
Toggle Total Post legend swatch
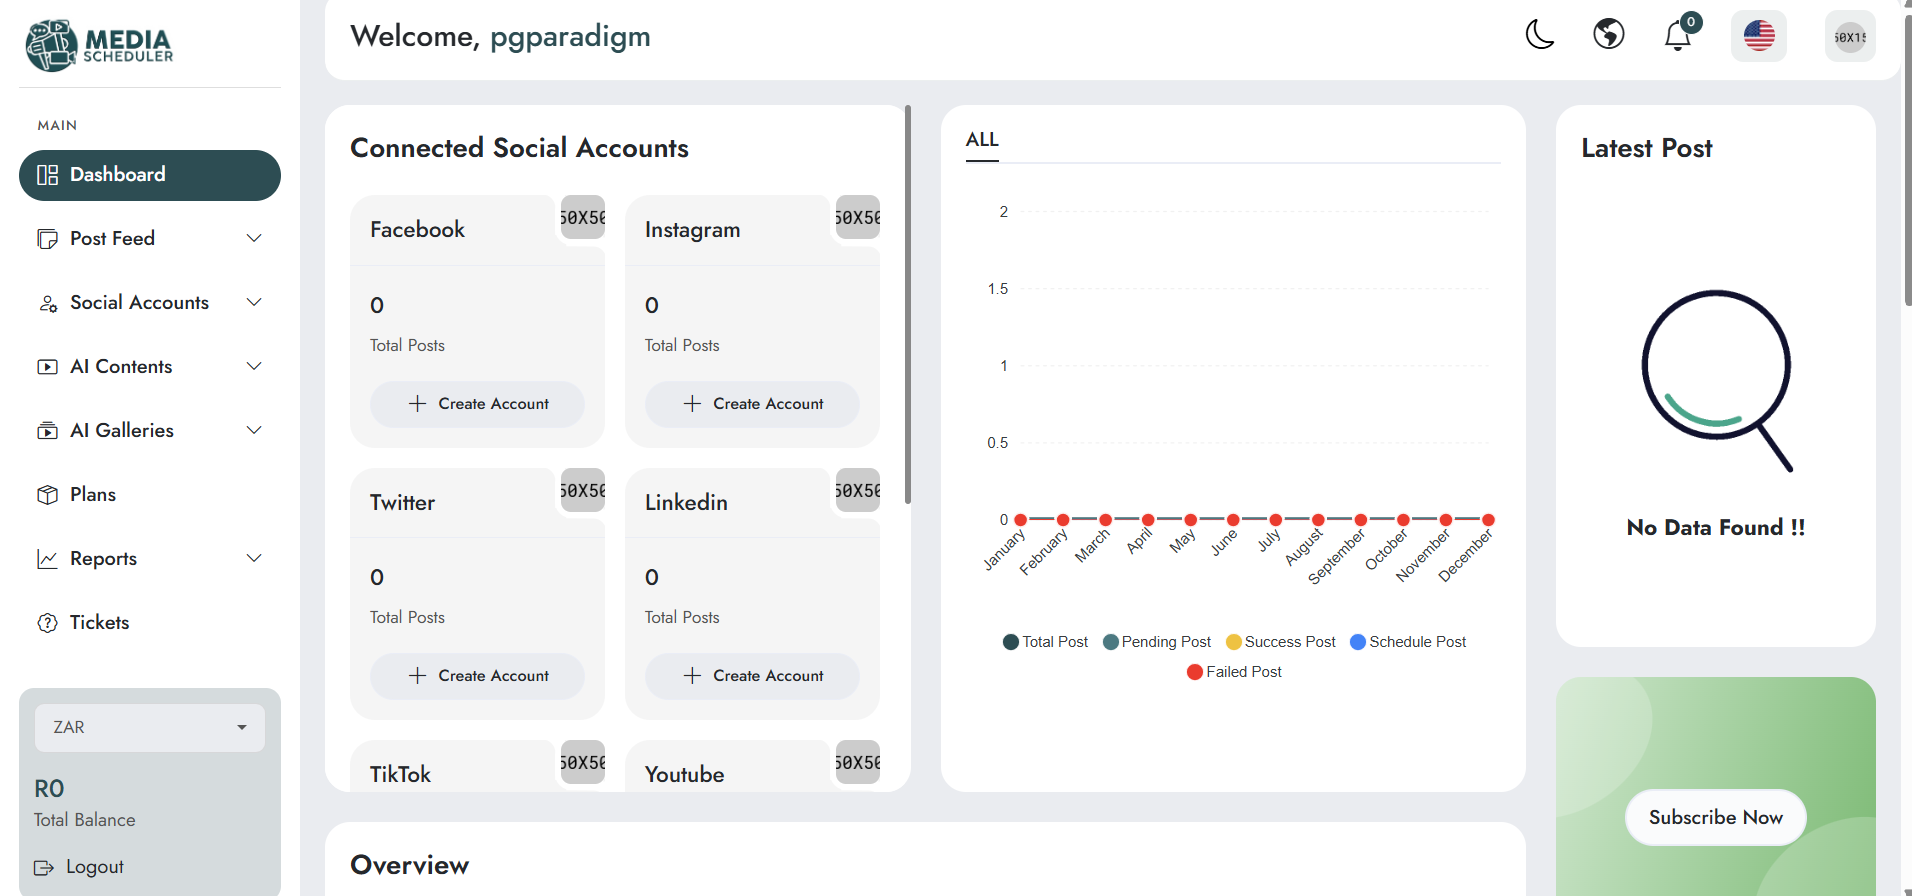(x=1011, y=642)
